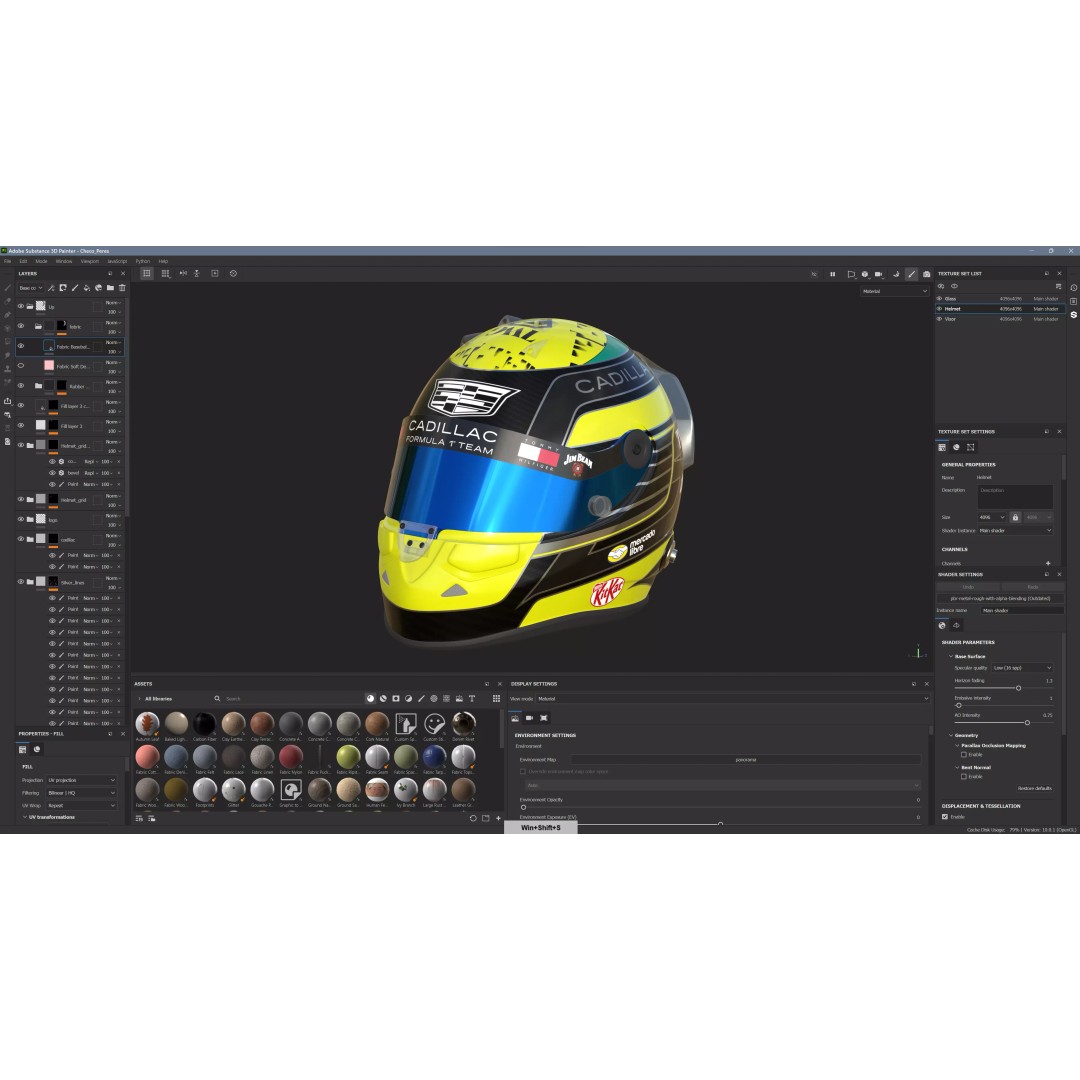Viewport: 1080px width, 1080px height.
Task: Switch to painting mode brush icon
Action: 911,274
